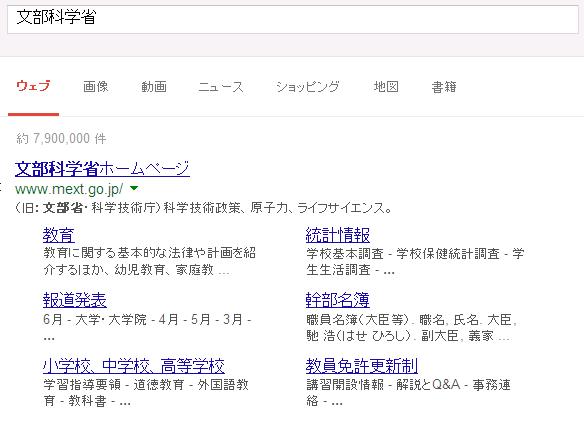Open the 動画 tab
The image size is (584, 422).
(154, 86)
